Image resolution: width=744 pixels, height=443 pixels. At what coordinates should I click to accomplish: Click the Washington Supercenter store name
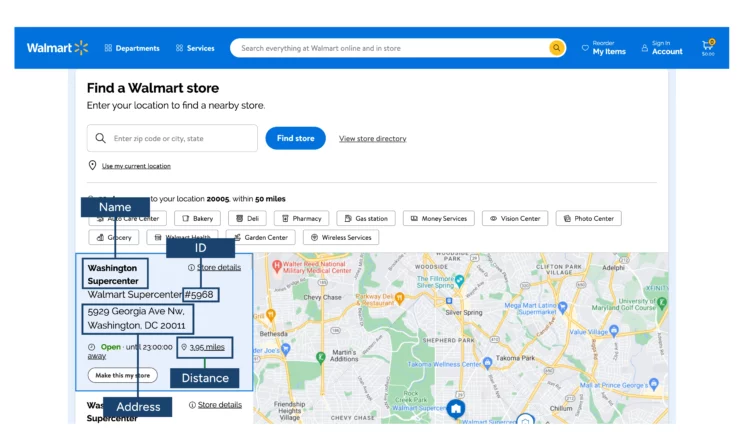[x=113, y=274]
